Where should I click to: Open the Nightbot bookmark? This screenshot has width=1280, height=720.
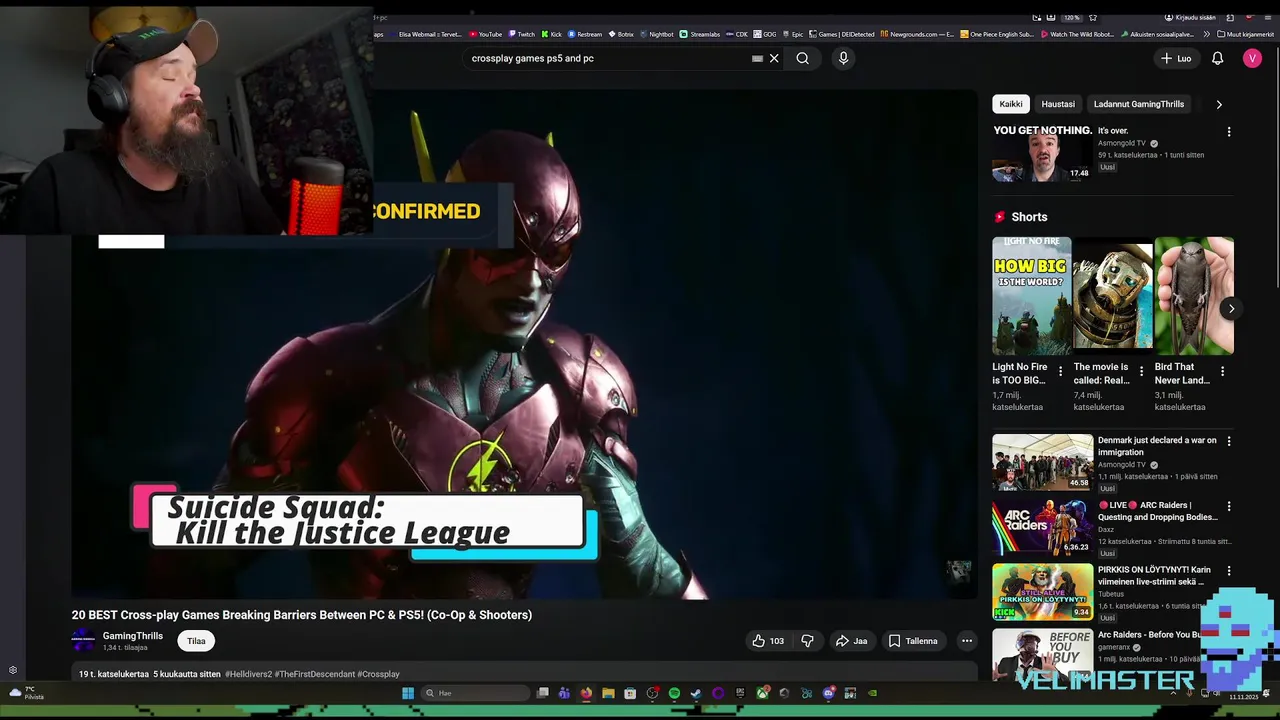click(x=657, y=34)
